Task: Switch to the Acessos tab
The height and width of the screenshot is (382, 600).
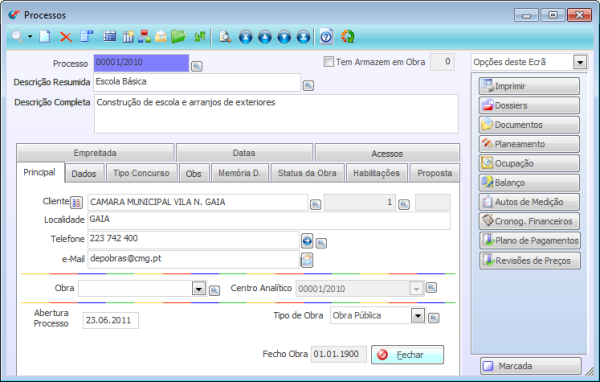Action: pyautogui.click(x=387, y=153)
